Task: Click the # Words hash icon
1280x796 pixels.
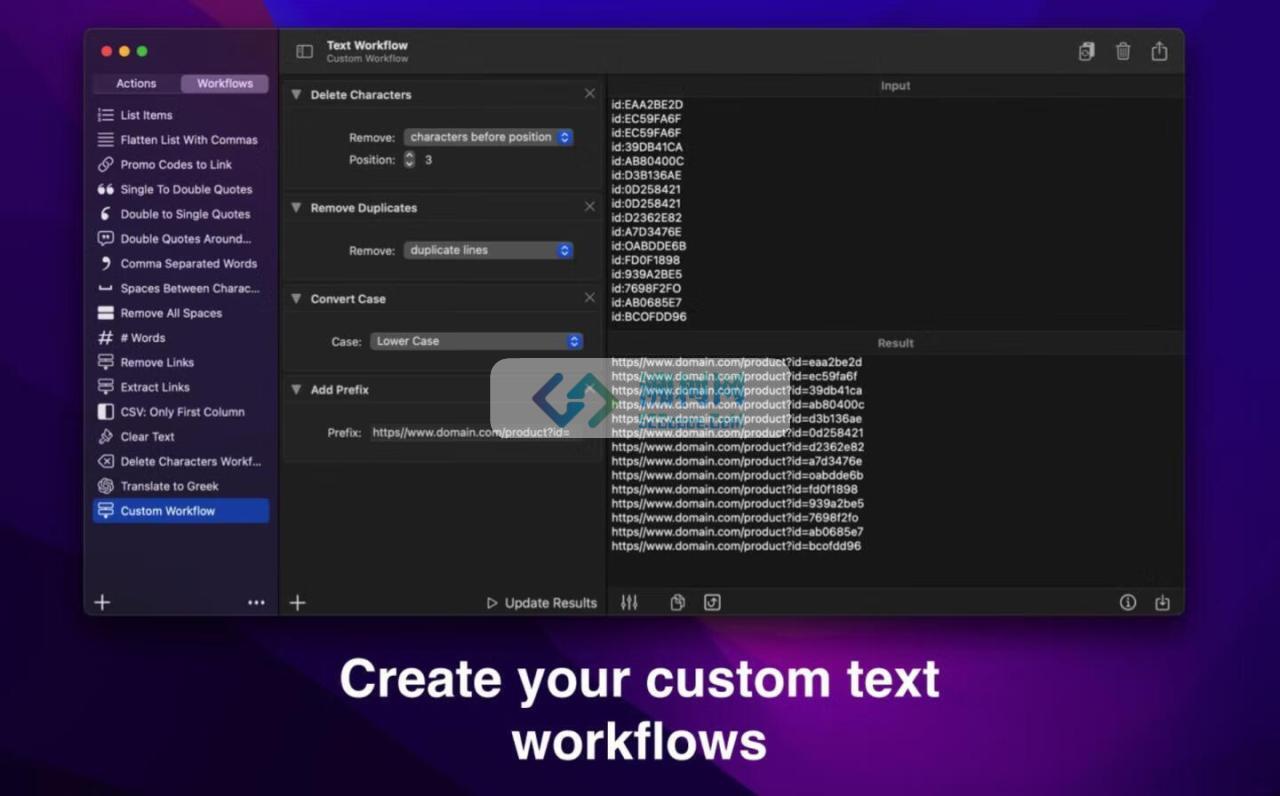Action: tap(105, 338)
